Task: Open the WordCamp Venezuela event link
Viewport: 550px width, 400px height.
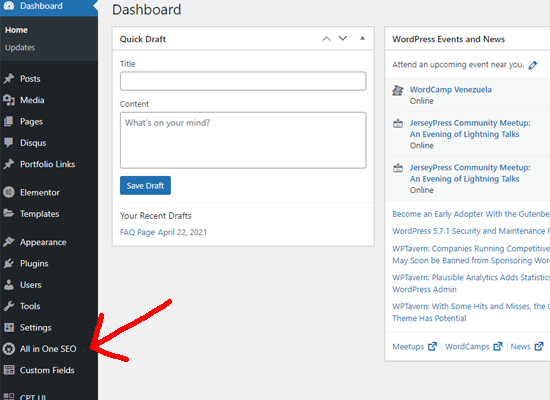Action: click(x=451, y=89)
